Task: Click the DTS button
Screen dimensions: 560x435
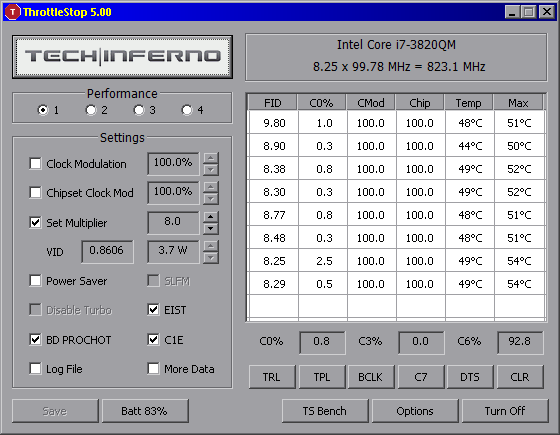Action: tap(470, 377)
